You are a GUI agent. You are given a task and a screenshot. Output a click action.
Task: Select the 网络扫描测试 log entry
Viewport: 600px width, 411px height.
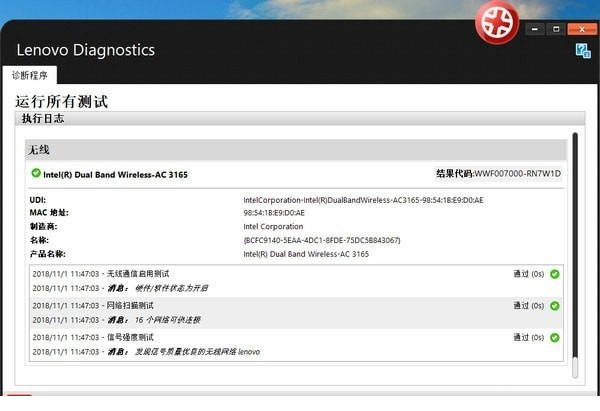[x=93, y=306]
